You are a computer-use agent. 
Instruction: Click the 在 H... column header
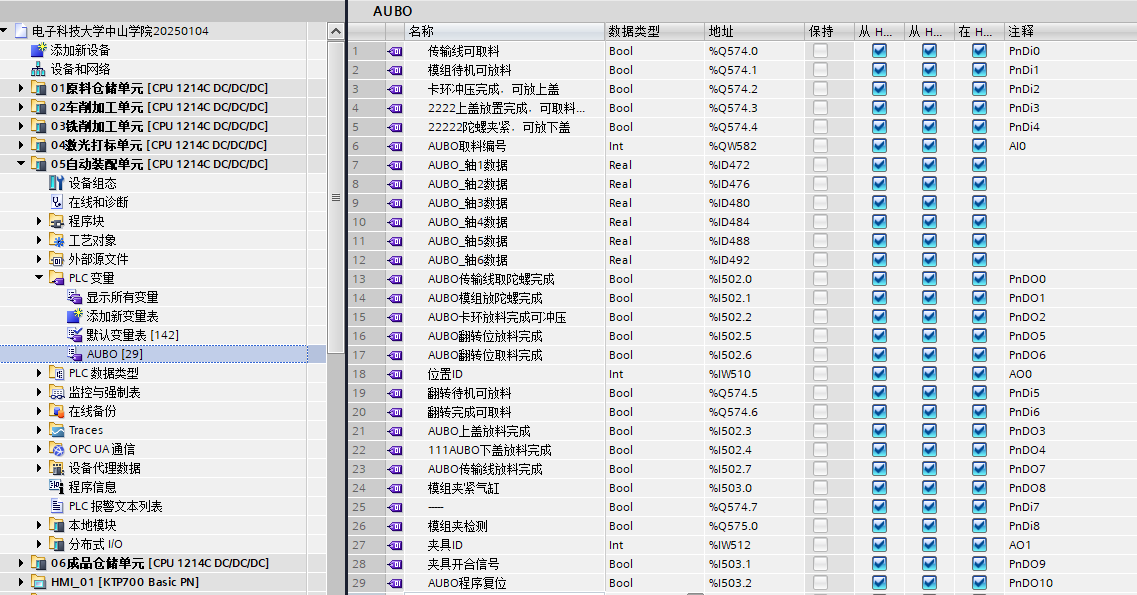pos(979,31)
